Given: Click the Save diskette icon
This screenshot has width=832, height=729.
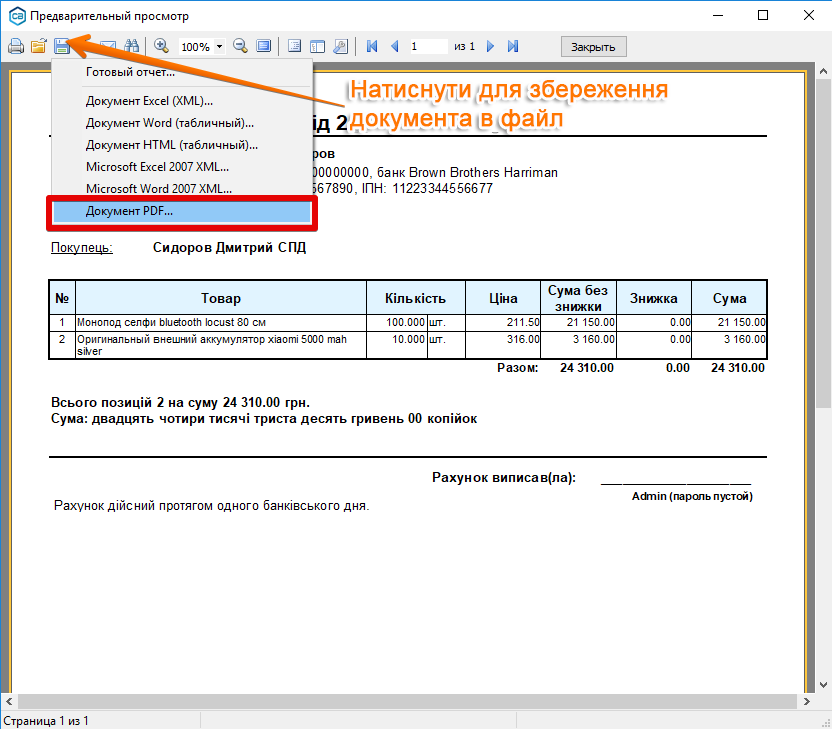Looking at the screenshot, I should coord(62,46).
